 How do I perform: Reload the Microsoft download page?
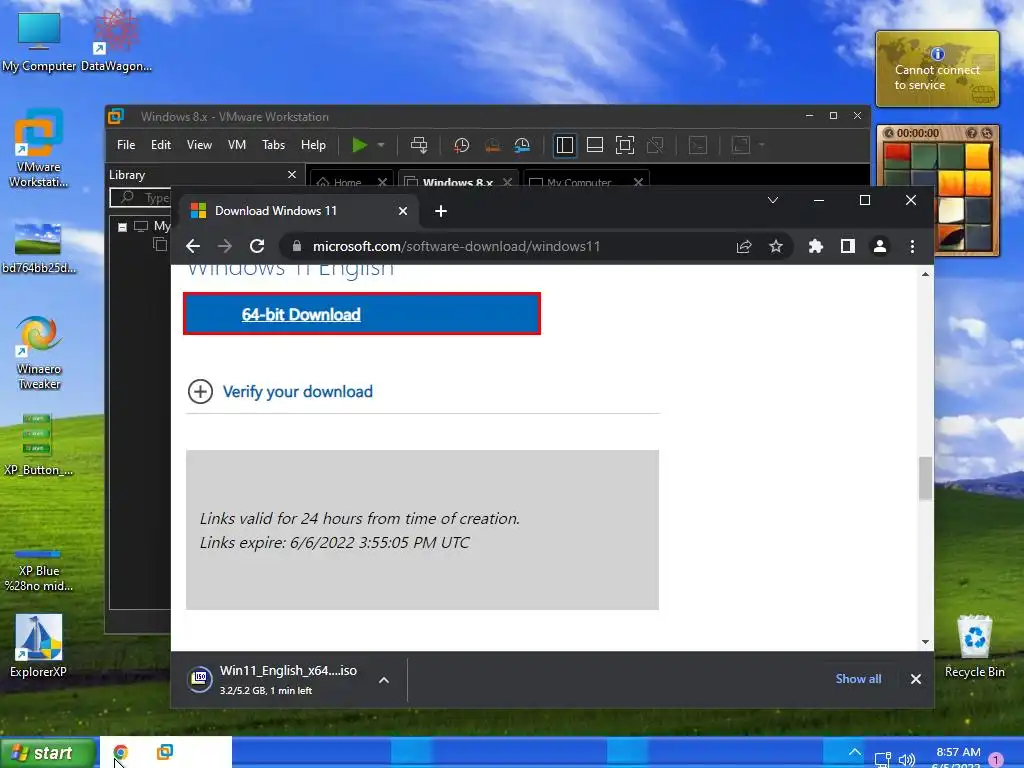click(x=257, y=246)
